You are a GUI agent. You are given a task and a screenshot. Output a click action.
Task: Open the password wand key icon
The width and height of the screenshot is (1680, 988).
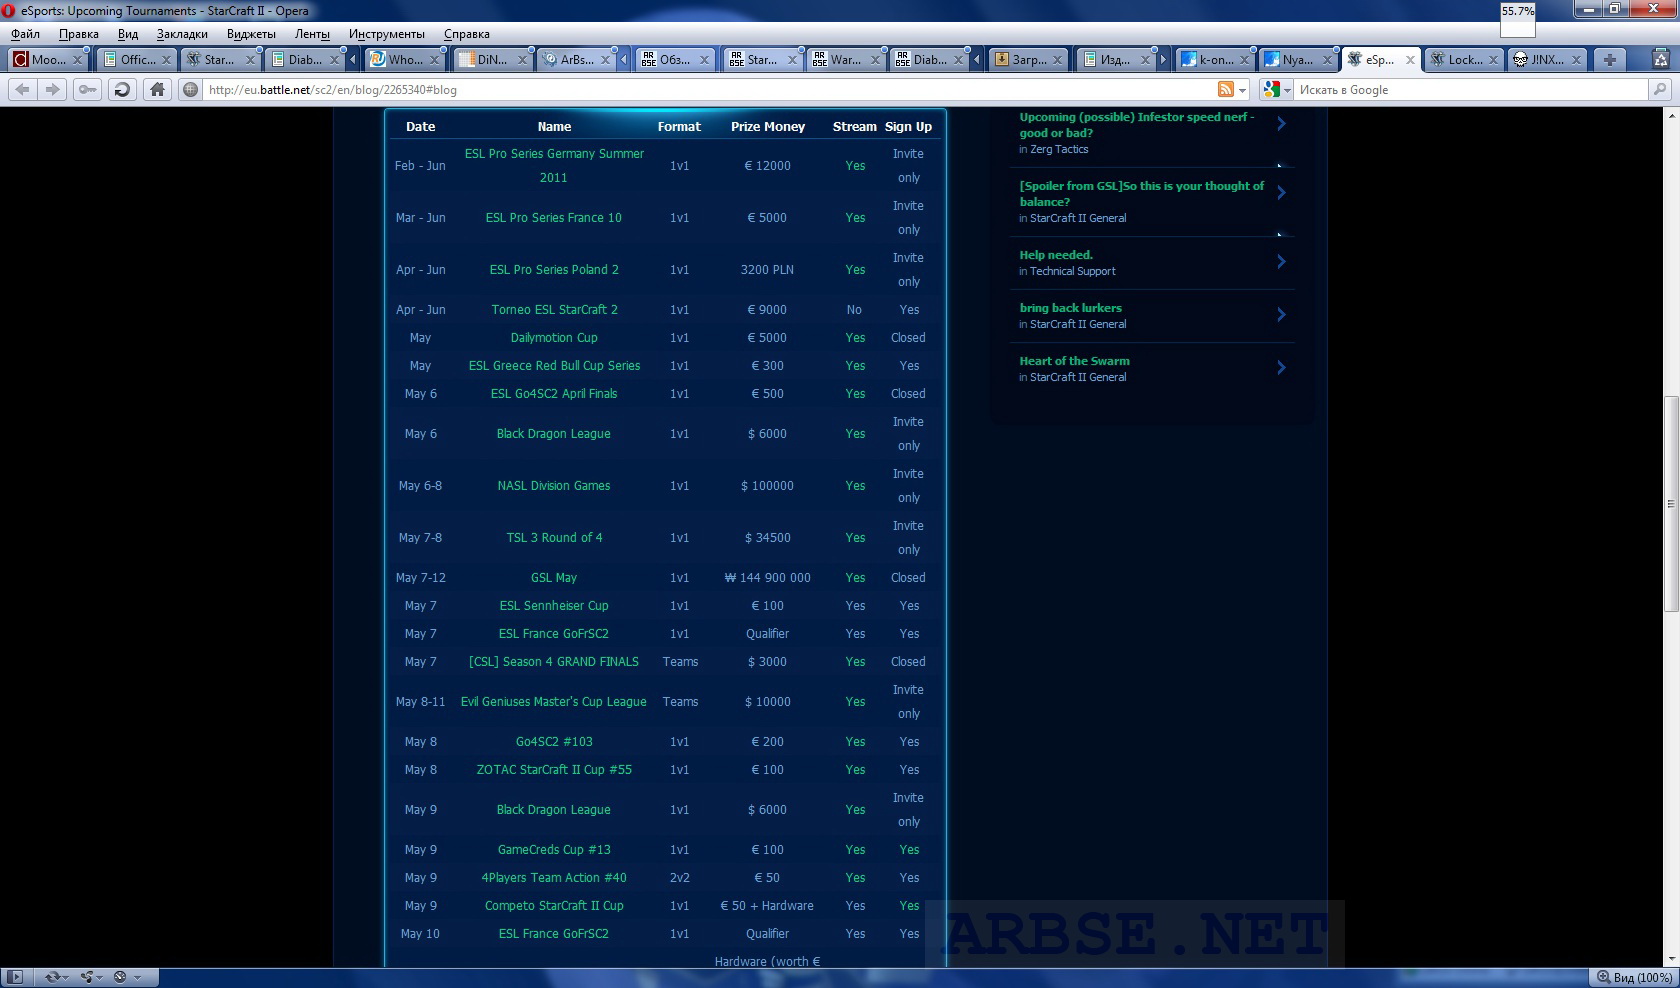pos(88,89)
